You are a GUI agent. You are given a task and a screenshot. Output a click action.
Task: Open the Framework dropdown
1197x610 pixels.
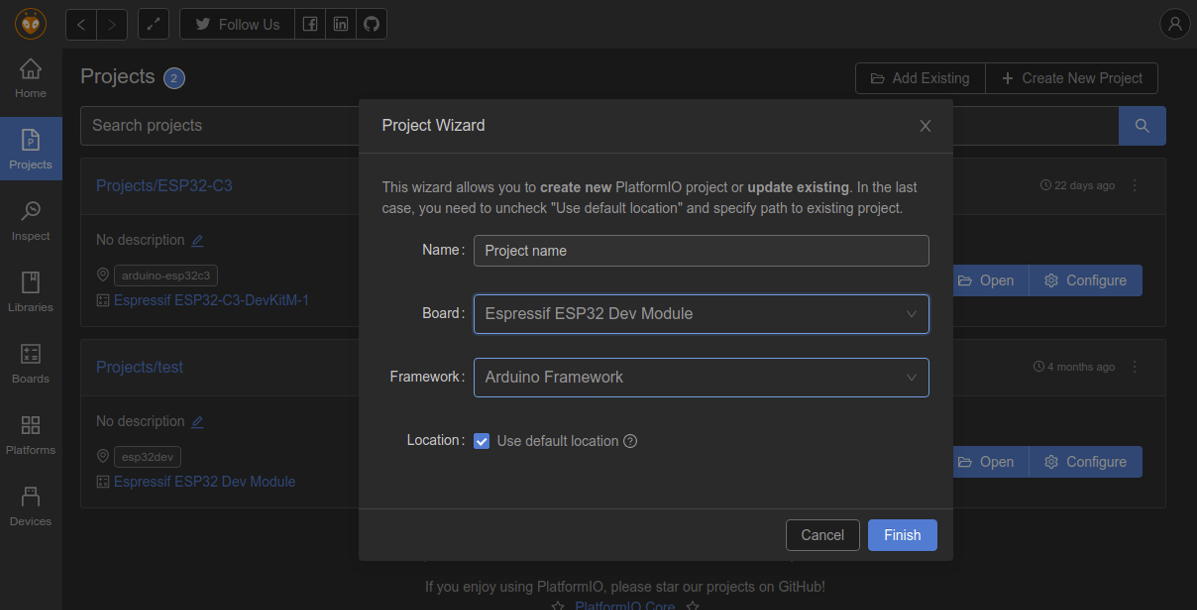coord(702,377)
